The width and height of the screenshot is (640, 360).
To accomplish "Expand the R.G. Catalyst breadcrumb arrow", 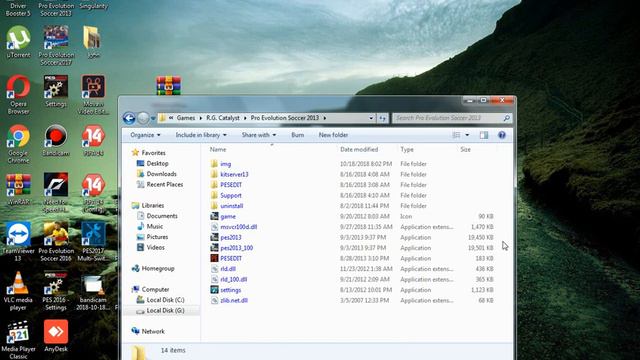I will (245, 118).
